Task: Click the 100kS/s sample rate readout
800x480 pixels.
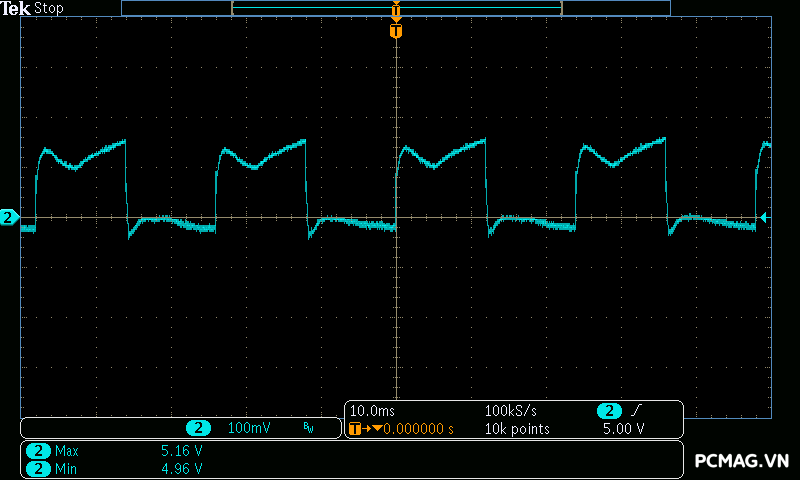Action: [511, 411]
